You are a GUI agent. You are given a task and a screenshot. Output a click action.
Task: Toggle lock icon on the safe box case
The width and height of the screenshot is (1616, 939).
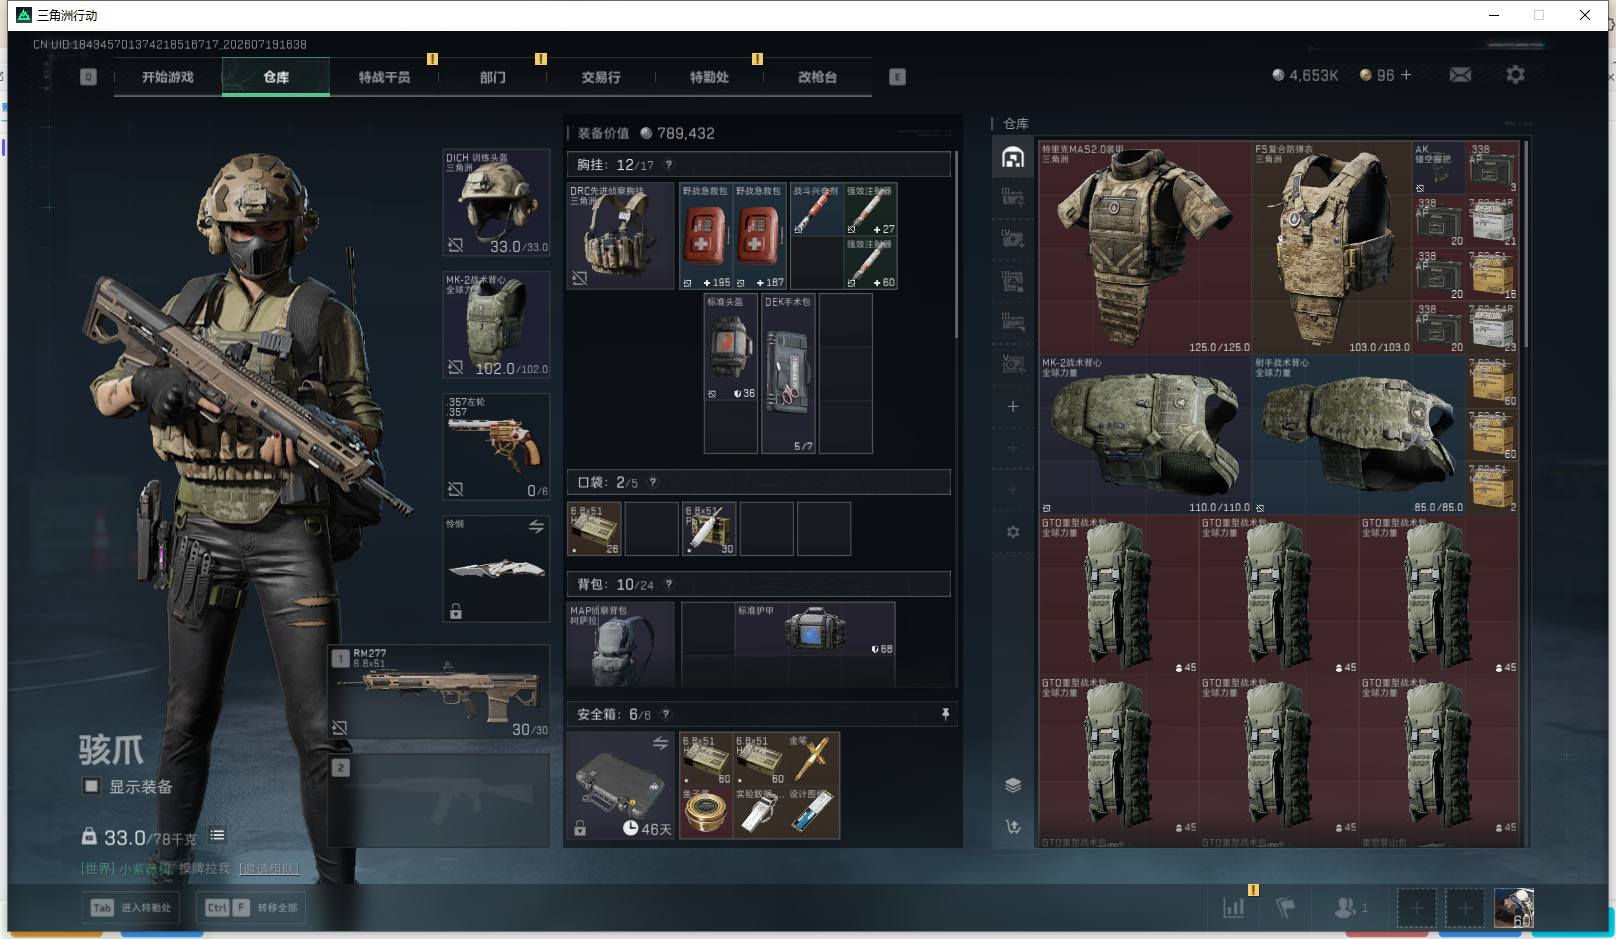[580, 828]
